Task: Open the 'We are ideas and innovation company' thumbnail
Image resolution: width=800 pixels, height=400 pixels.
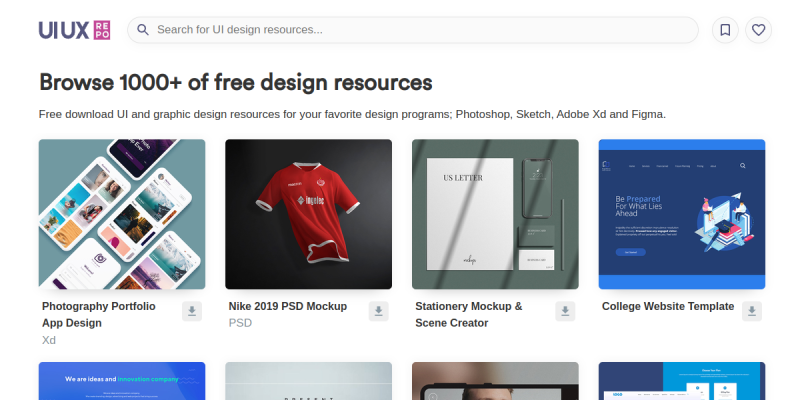Action: coord(122,381)
